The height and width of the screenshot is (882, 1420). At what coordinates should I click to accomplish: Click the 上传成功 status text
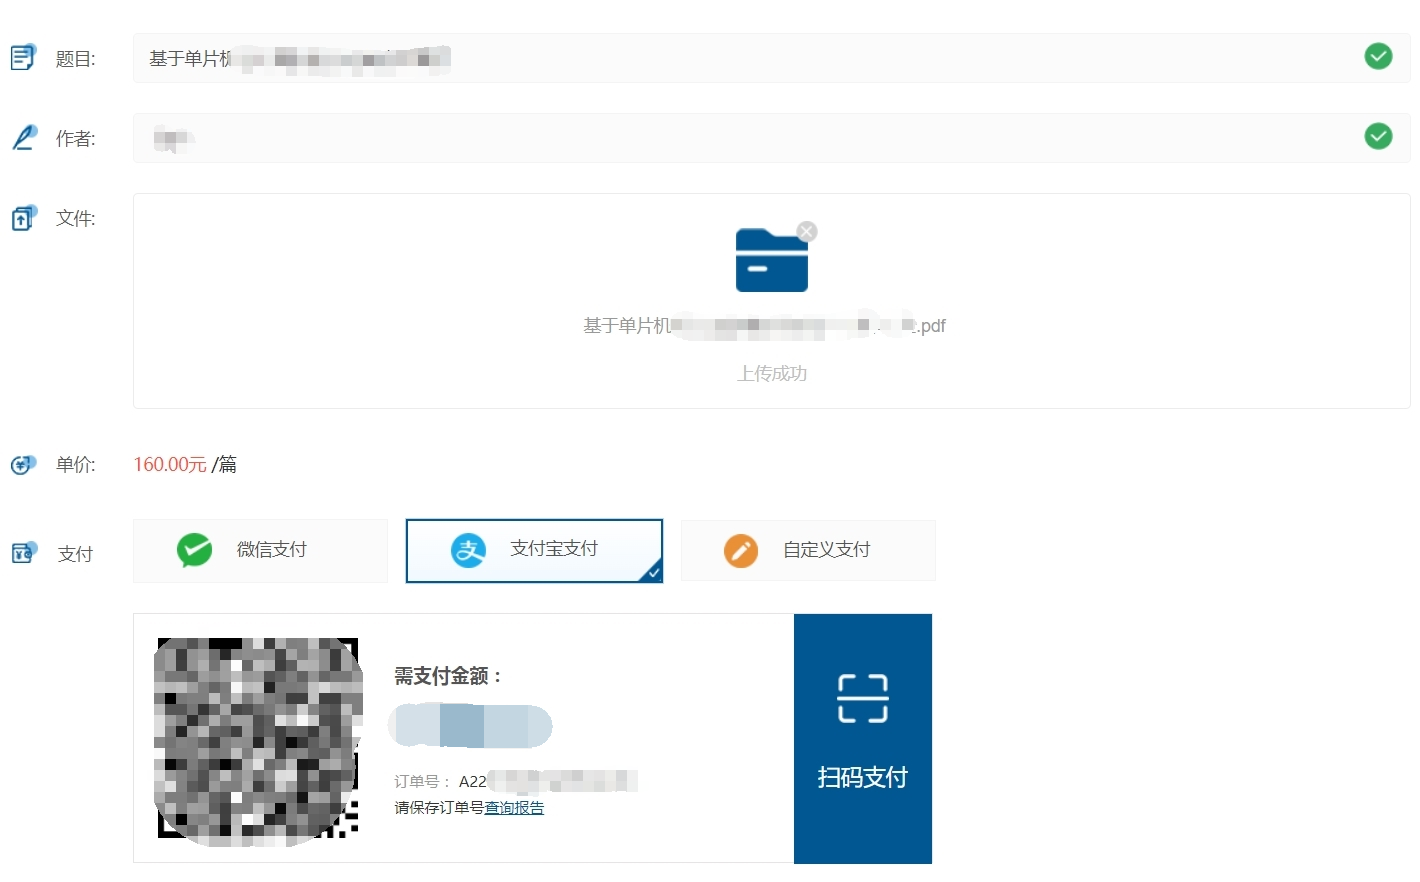click(x=772, y=373)
